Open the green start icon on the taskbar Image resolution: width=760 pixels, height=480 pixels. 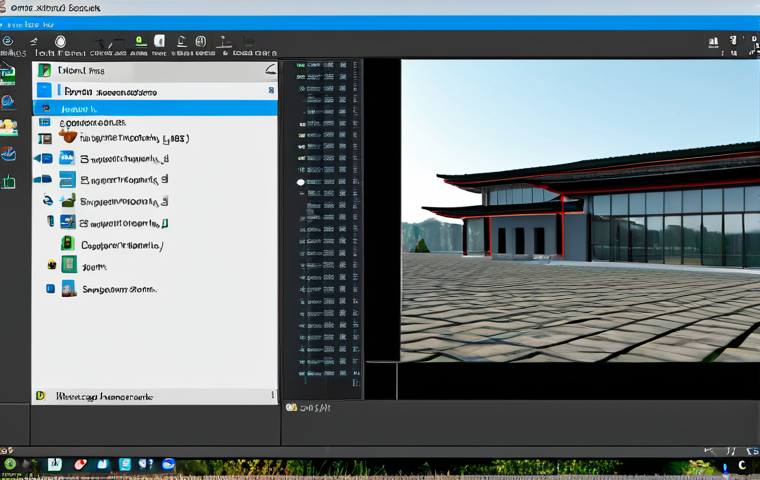(10, 464)
